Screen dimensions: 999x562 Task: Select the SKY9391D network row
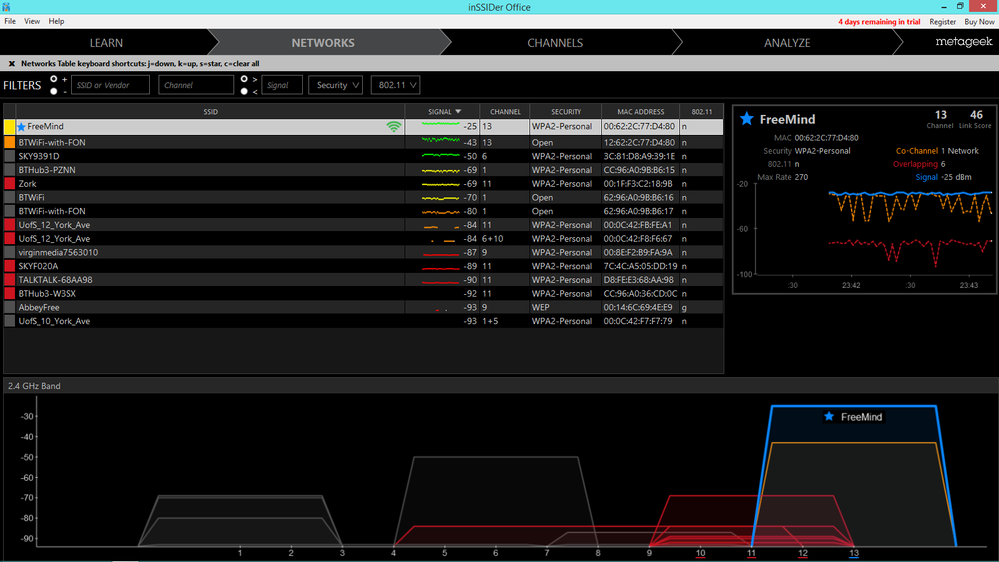[363, 156]
